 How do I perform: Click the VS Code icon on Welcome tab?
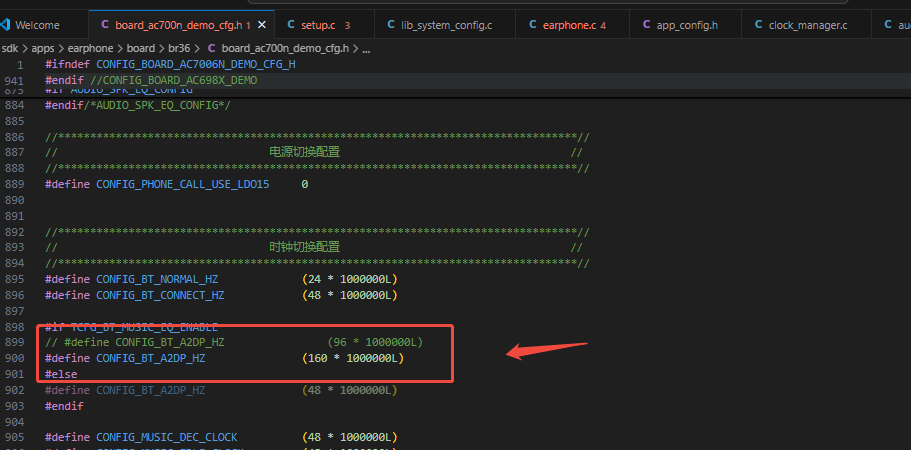[5, 25]
